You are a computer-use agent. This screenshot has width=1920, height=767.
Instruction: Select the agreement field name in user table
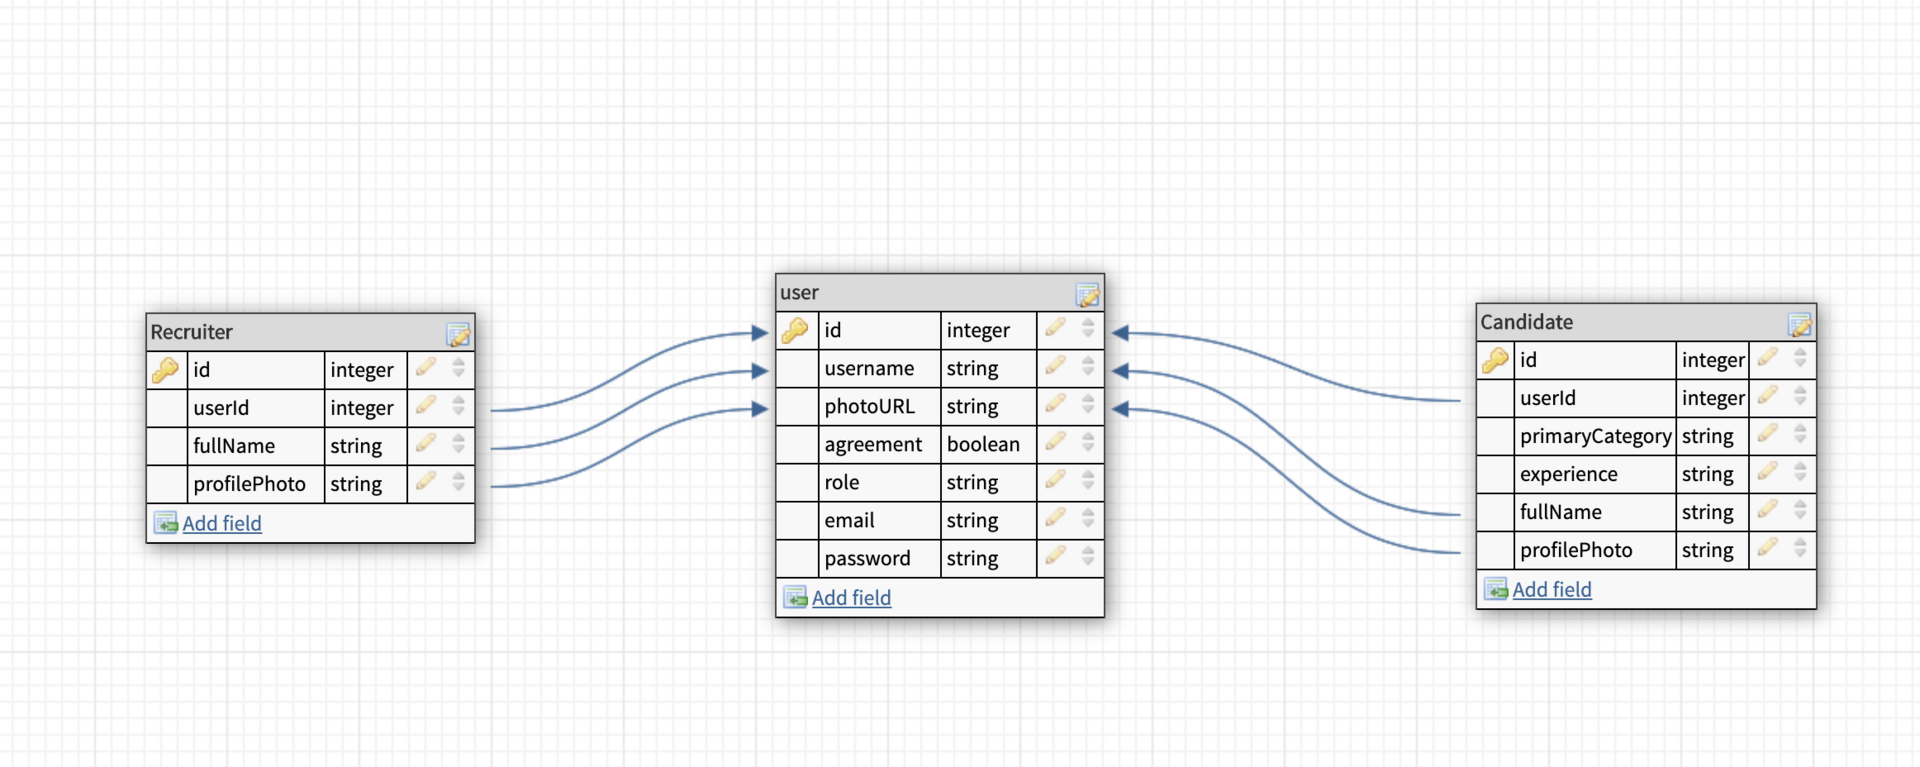(x=873, y=445)
